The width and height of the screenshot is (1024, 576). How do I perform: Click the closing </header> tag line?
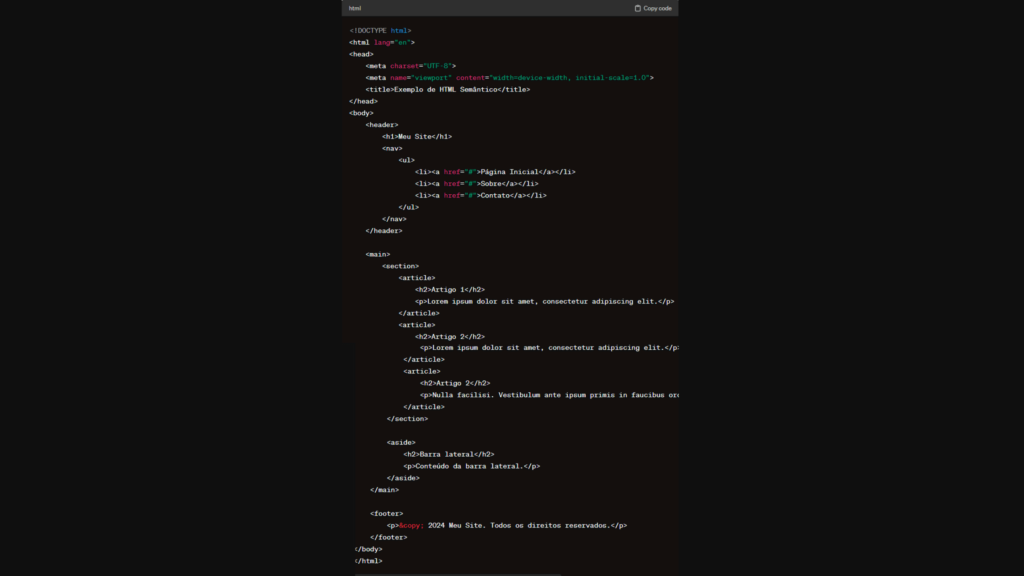tap(384, 231)
